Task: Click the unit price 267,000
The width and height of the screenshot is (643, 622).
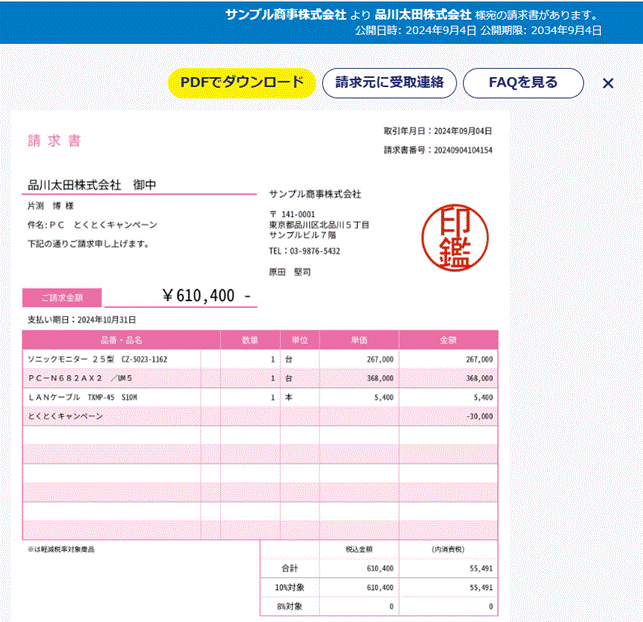Action: (380, 360)
